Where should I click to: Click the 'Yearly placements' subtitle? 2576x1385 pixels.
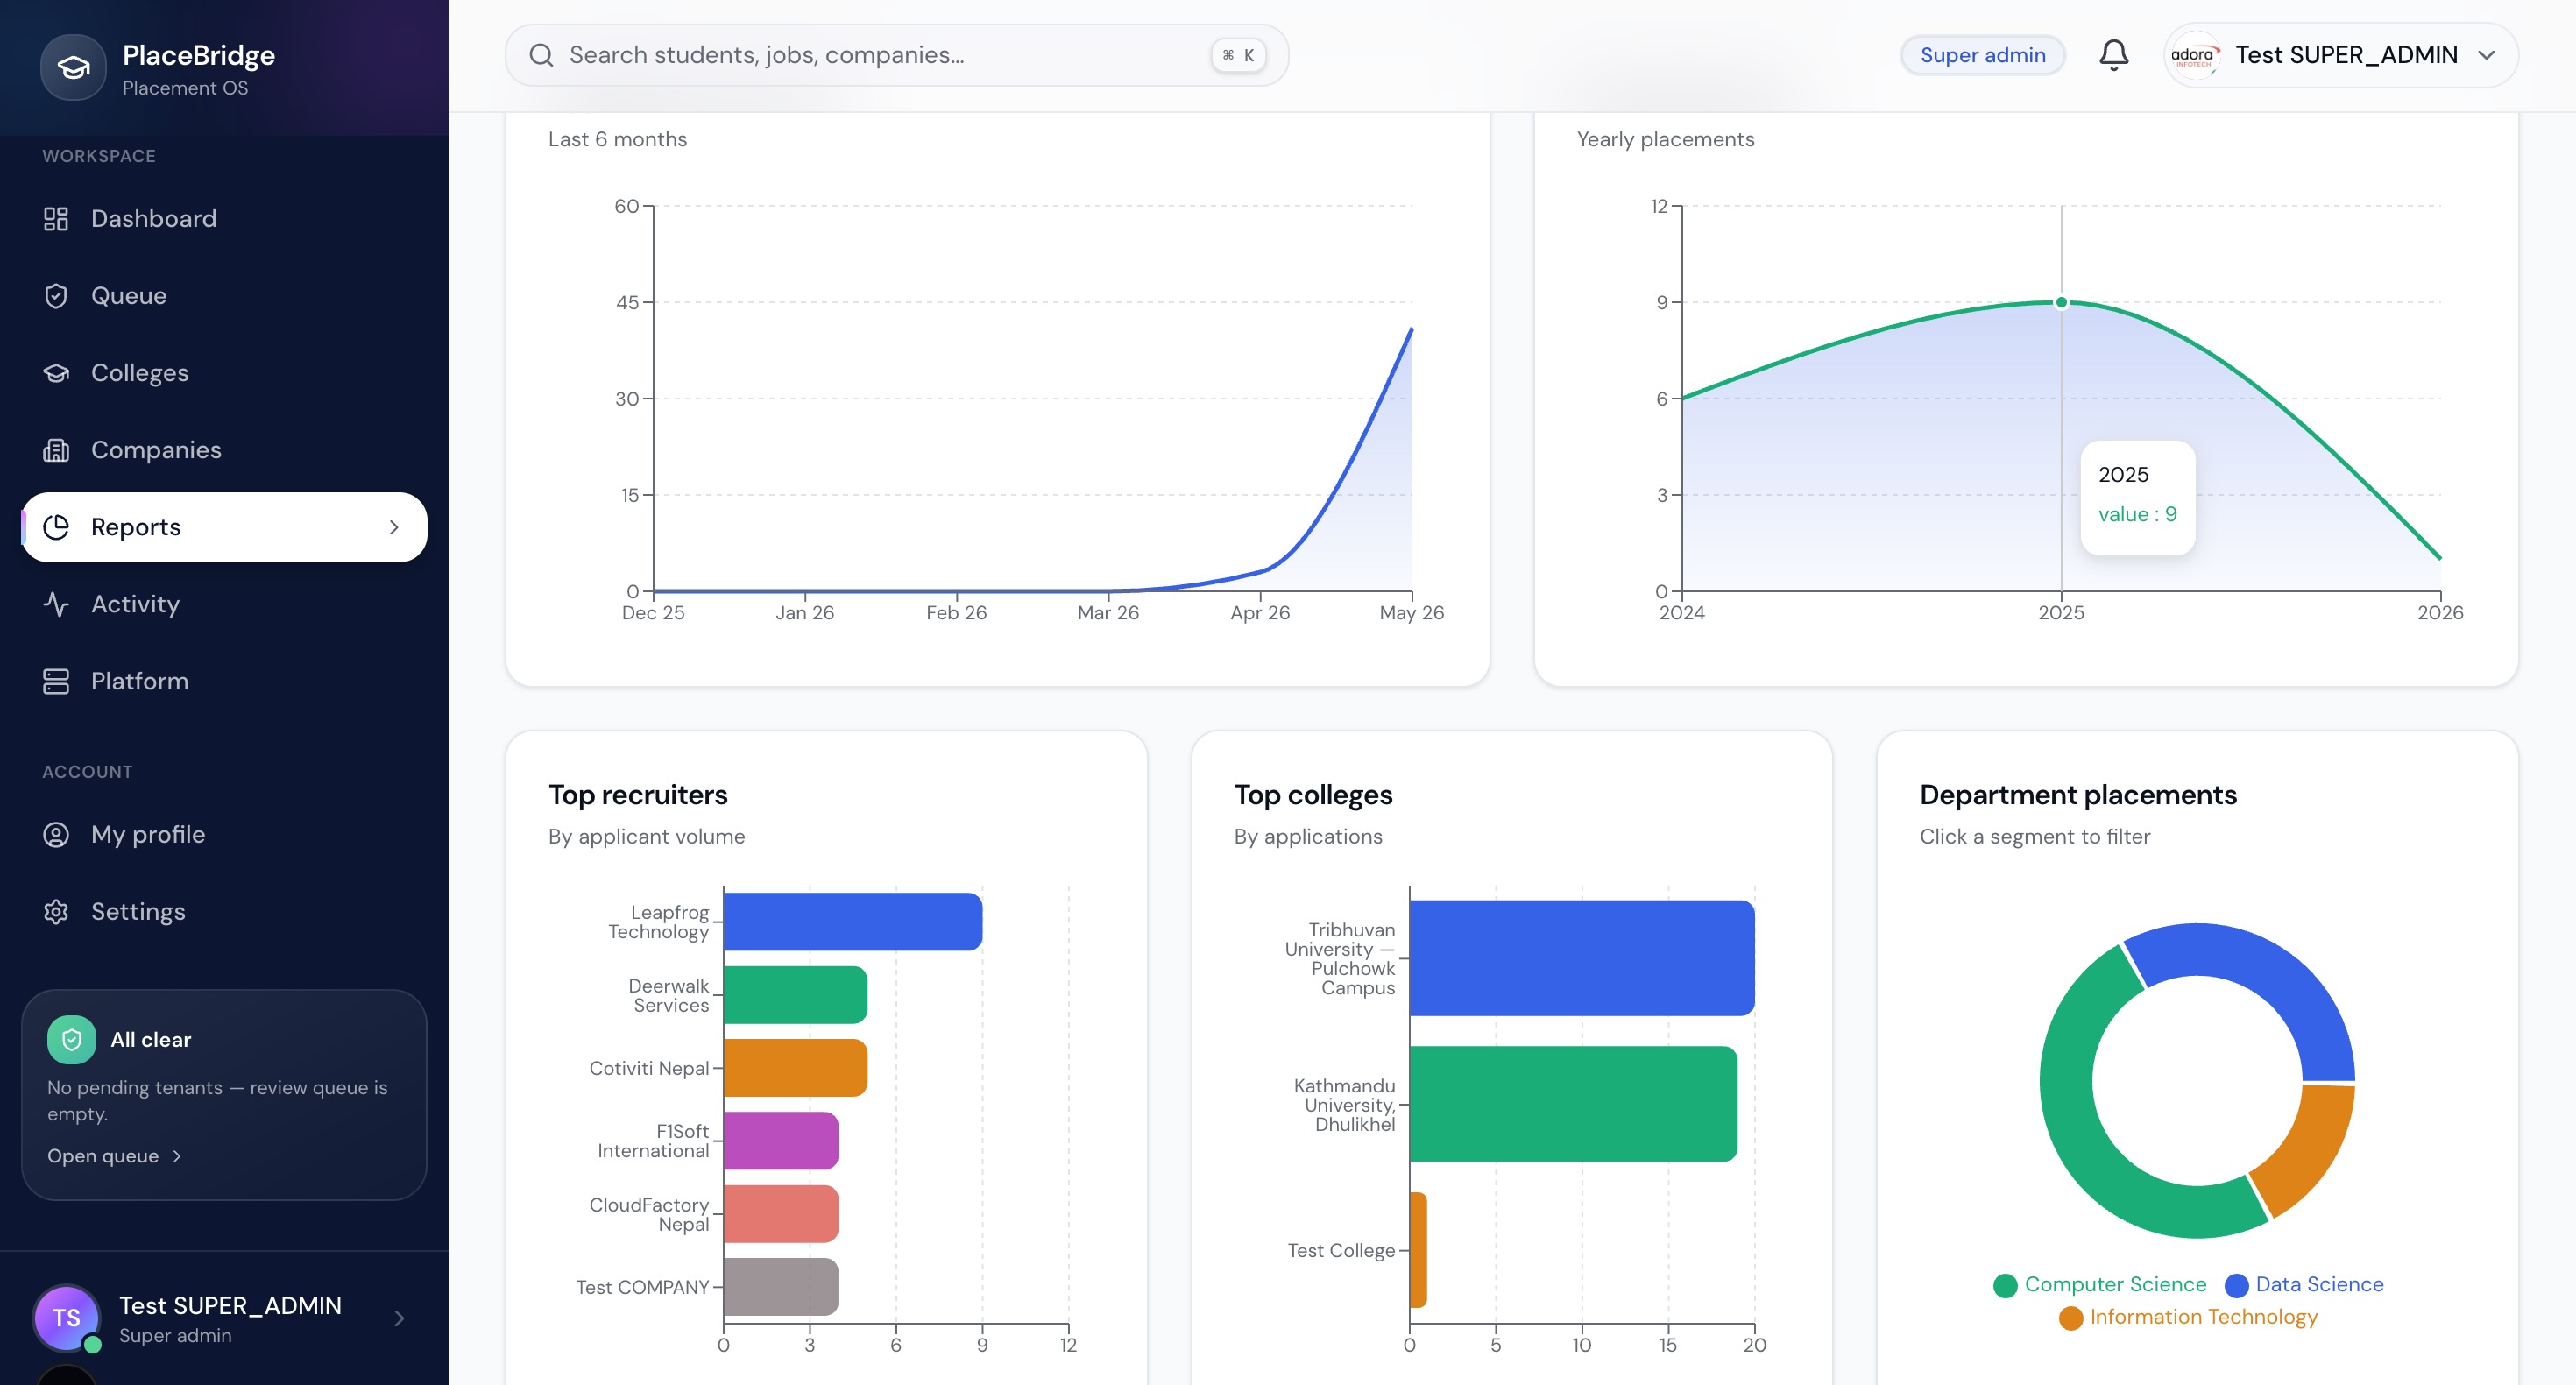(x=1666, y=139)
